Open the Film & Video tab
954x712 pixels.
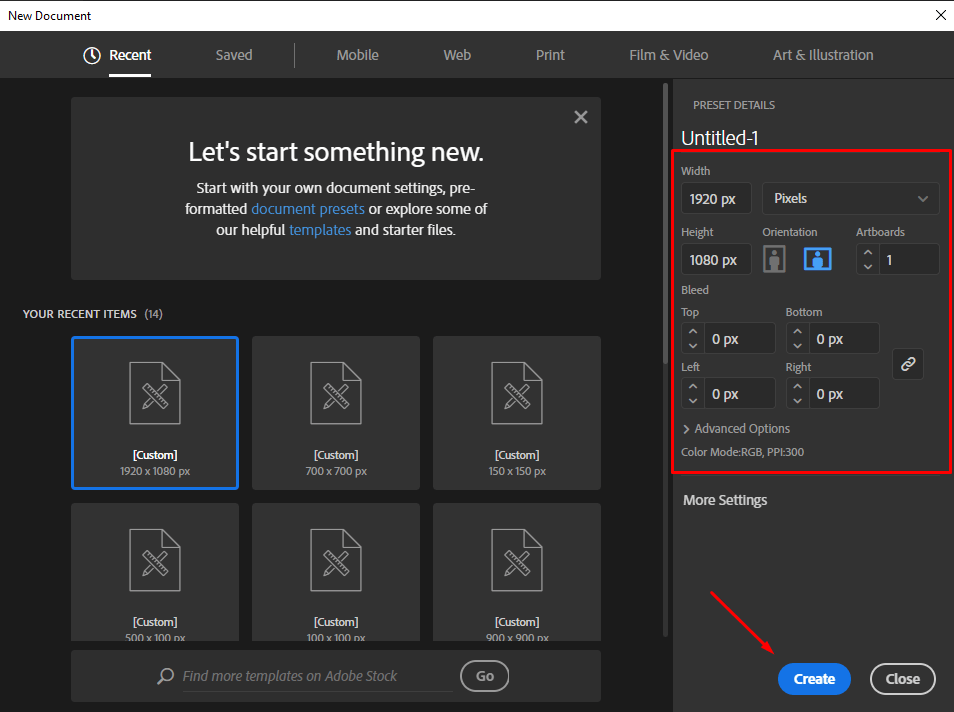[x=668, y=56]
